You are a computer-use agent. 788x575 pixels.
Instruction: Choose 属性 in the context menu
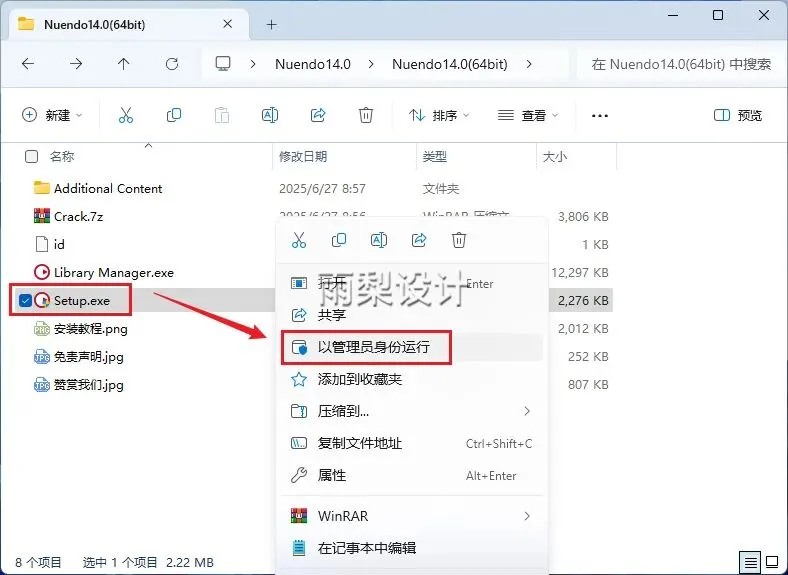pos(412,475)
